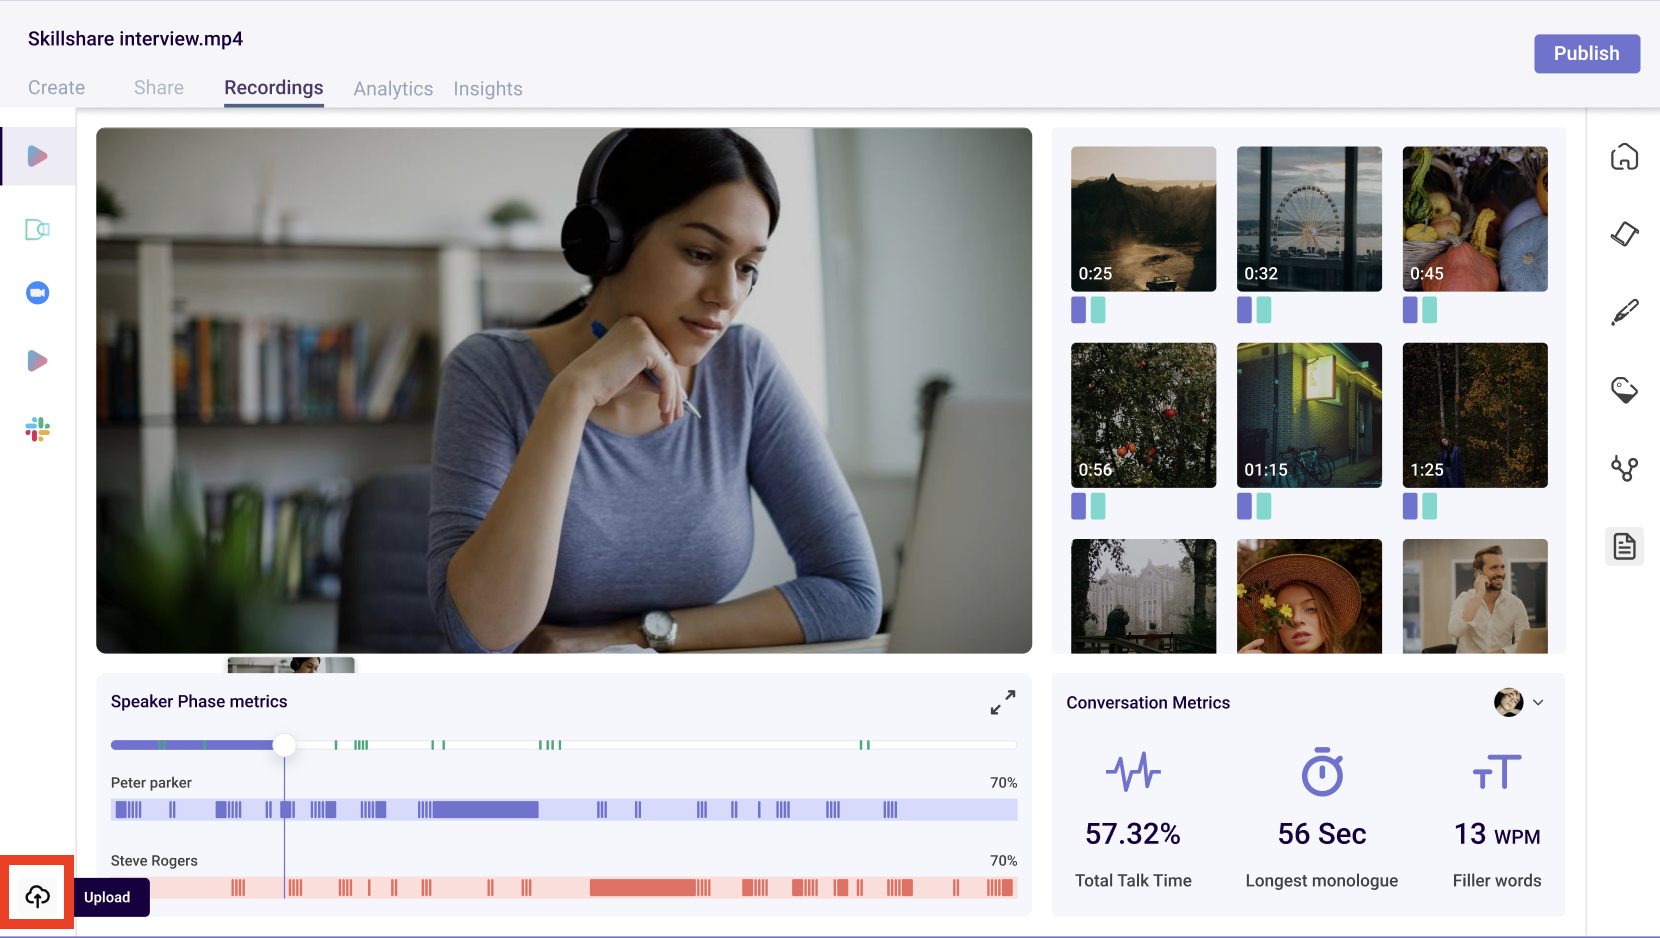The height and width of the screenshot is (938, 1660).
Task: Open the 1:25 forest clip
Action: tap(1475, 415)
